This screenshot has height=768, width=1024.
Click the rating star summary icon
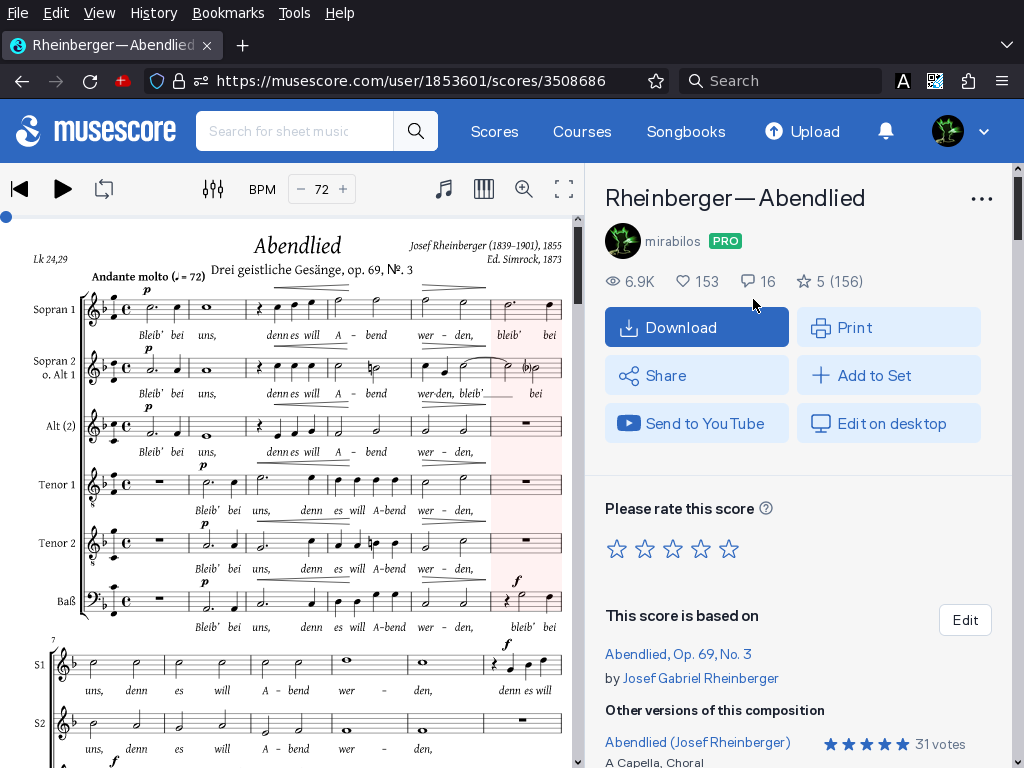coord(804,281)
